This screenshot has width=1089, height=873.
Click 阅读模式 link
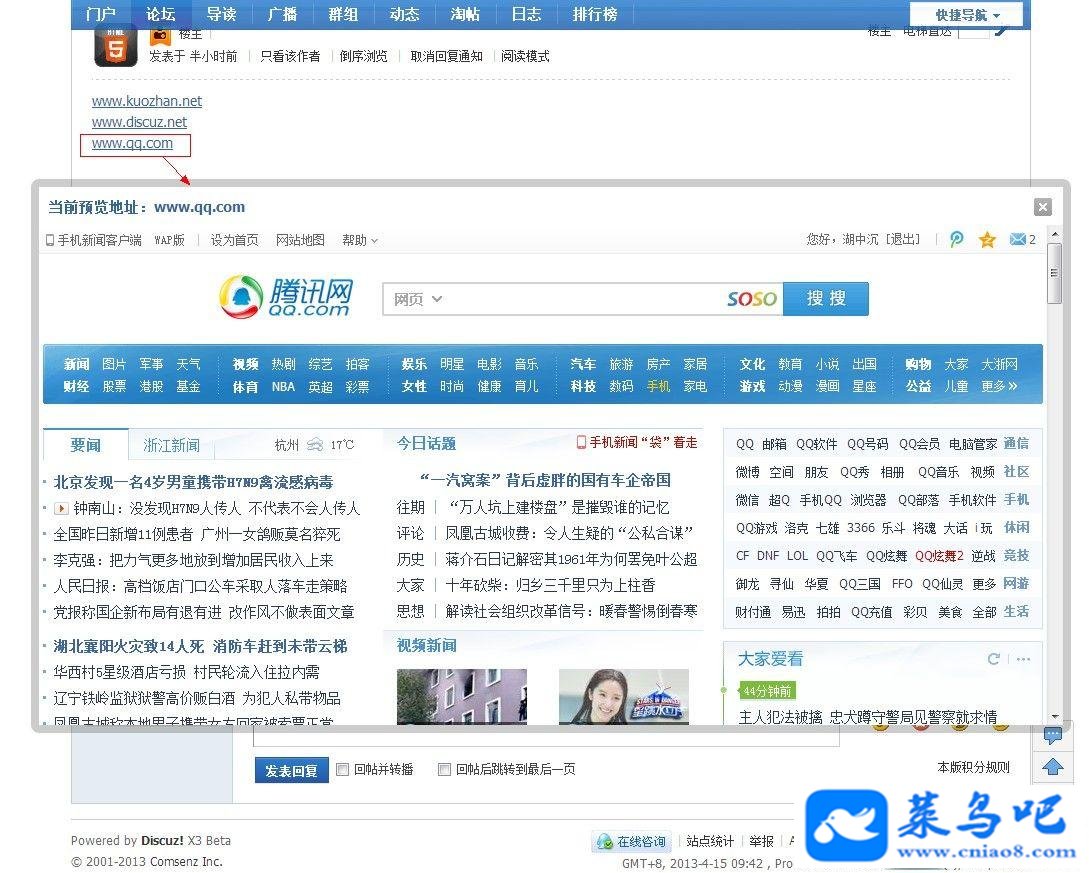click(525, 56)
